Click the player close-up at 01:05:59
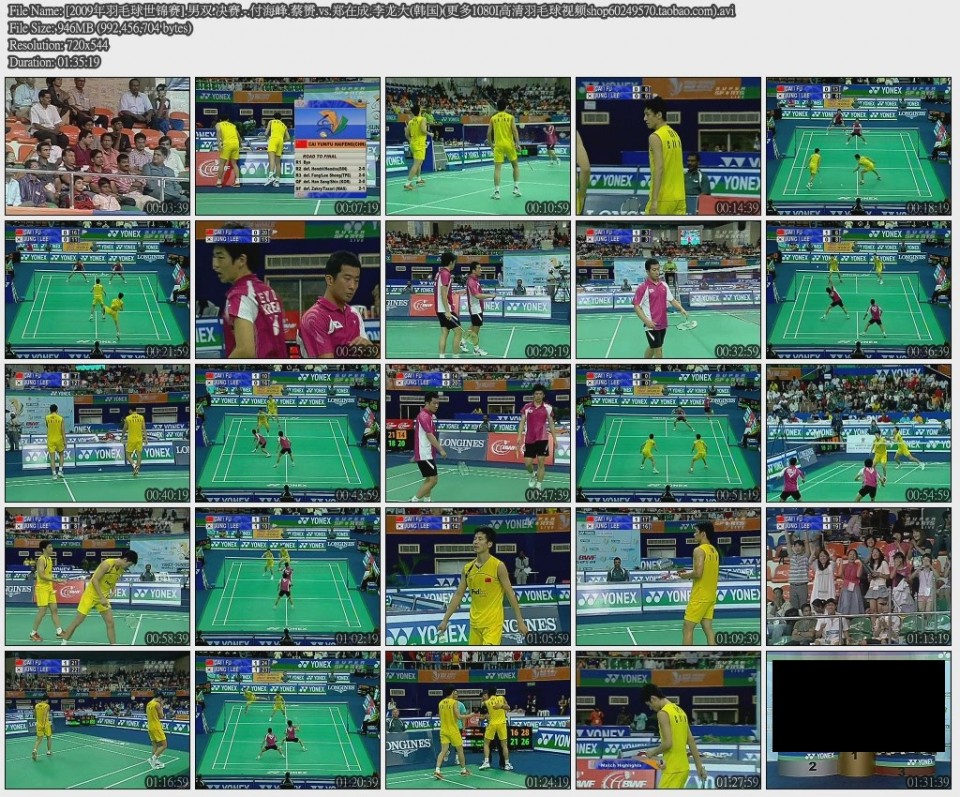This screenshot has height=797, width=960. 478,577
